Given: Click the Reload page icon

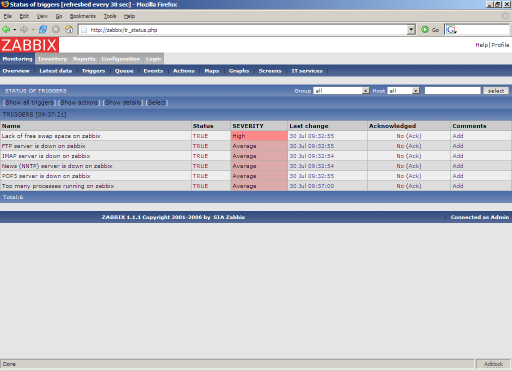Looking at the screenshot, I should [x=43, y=30].
